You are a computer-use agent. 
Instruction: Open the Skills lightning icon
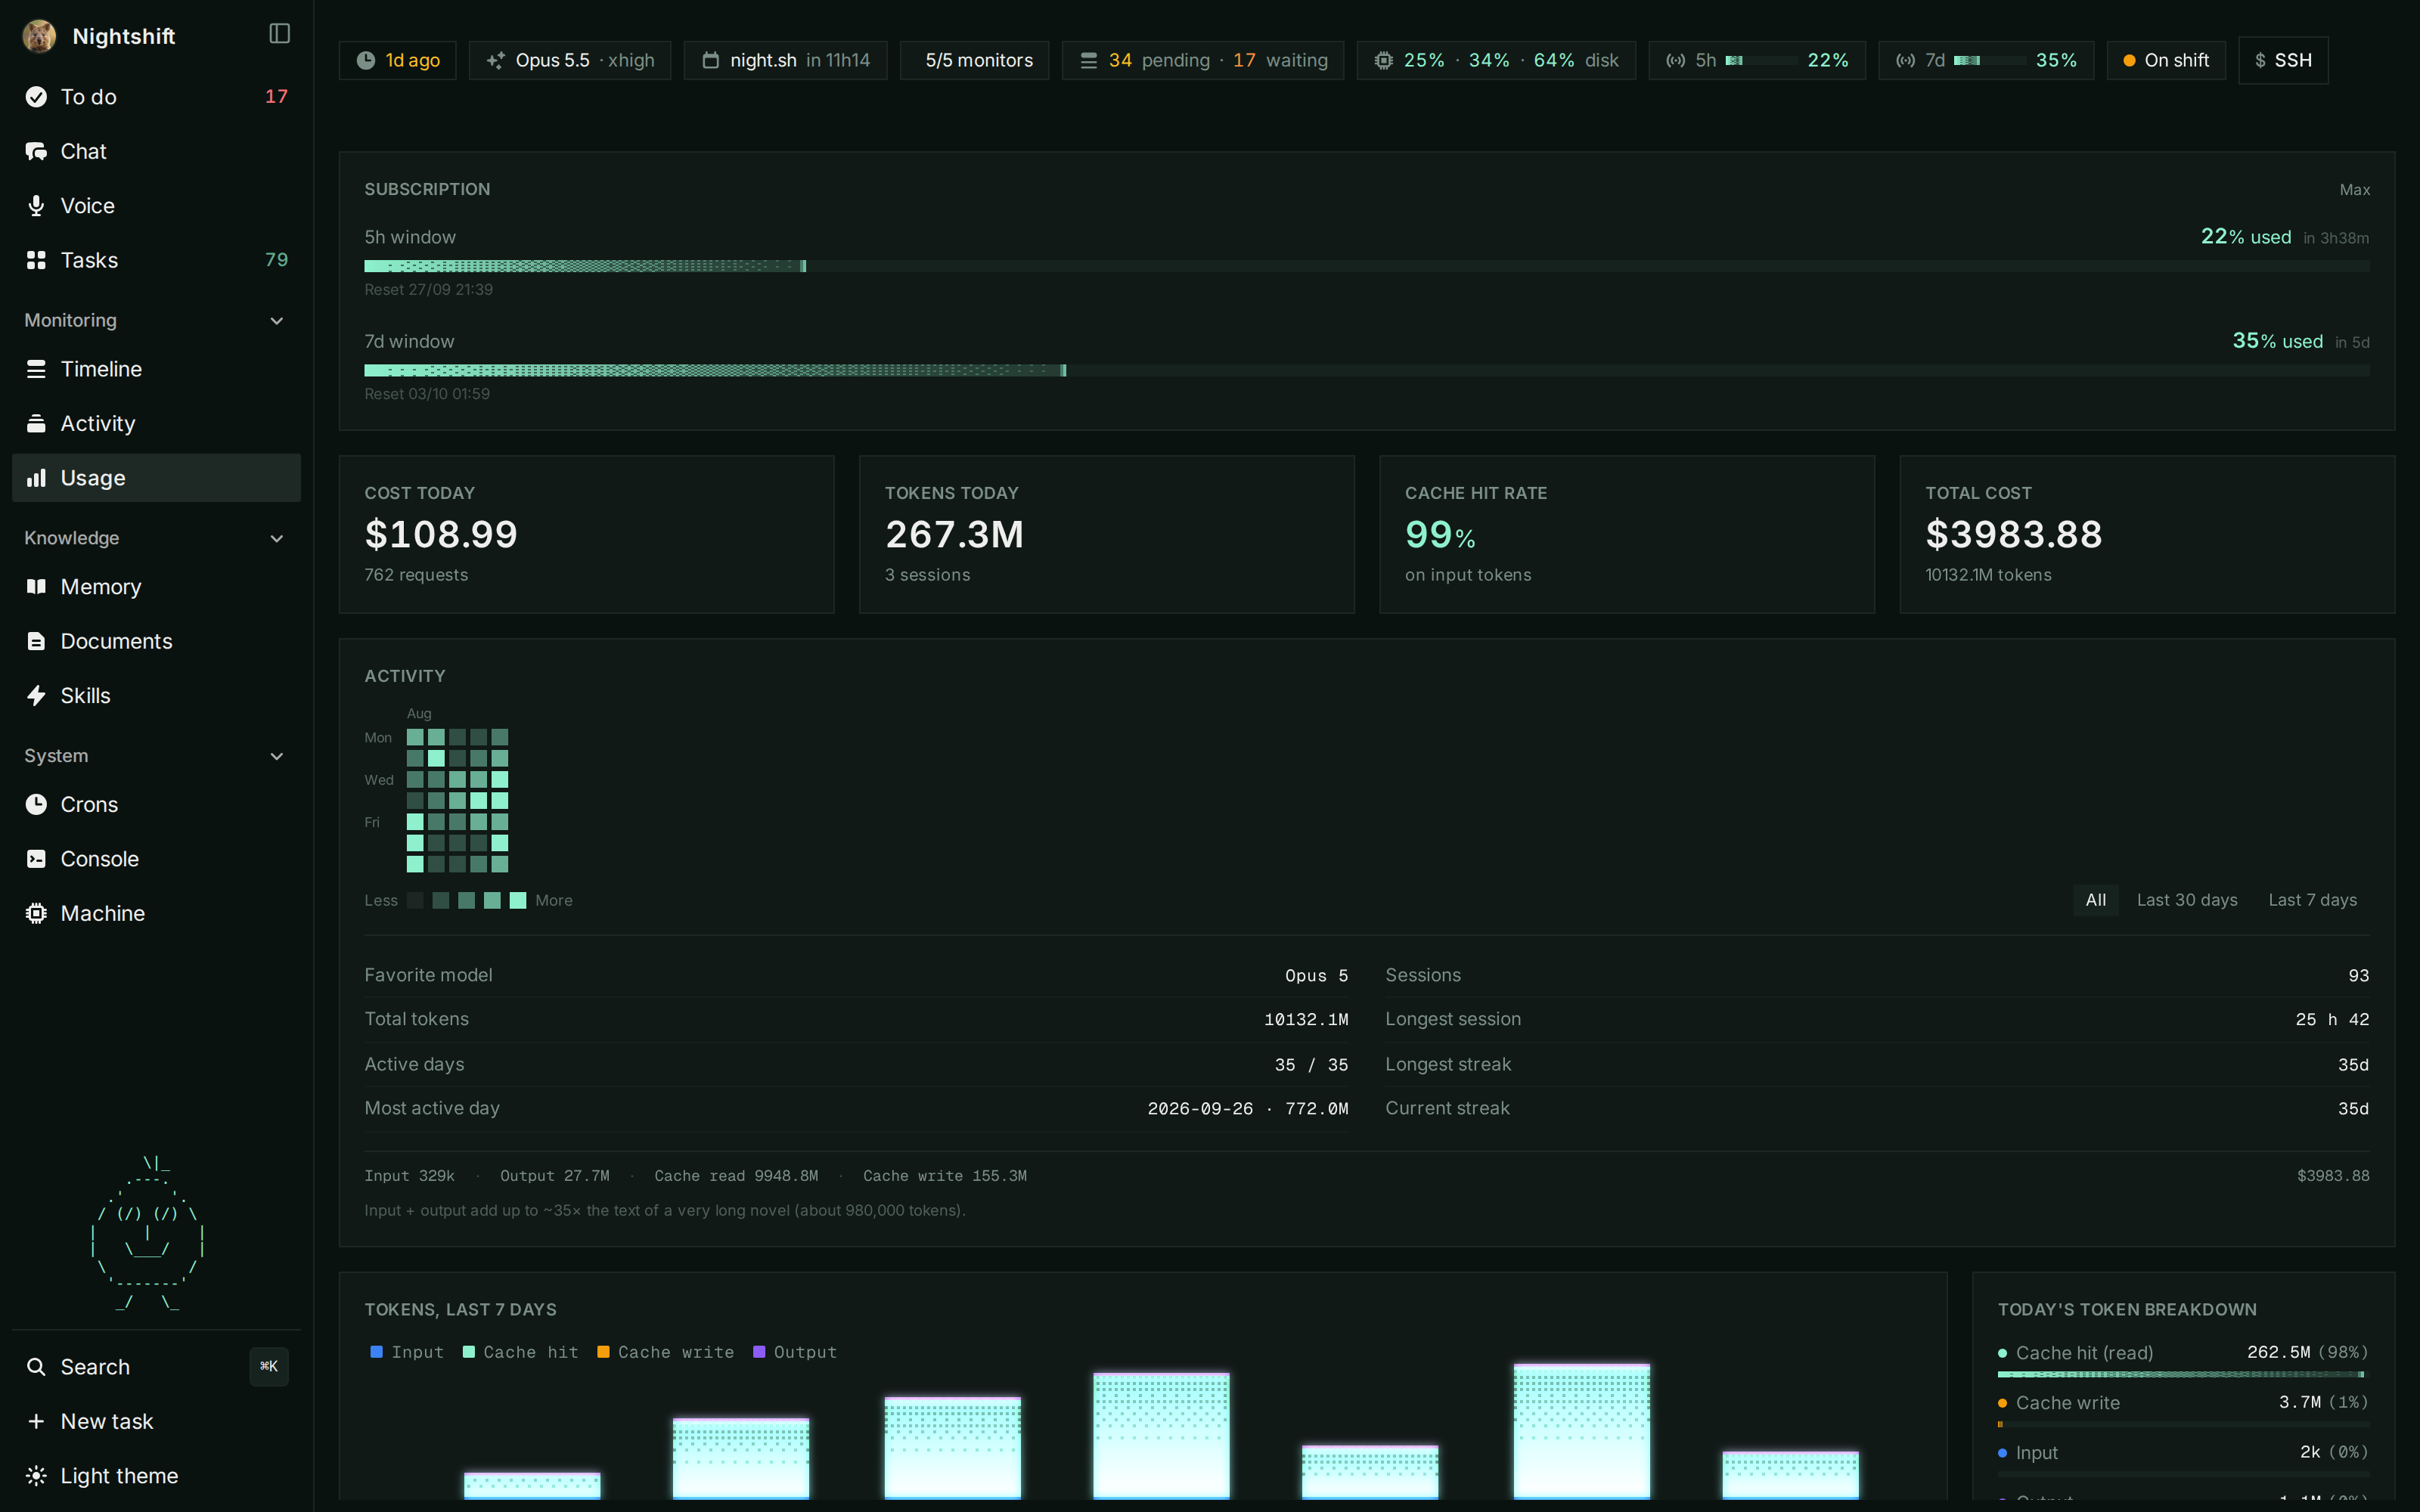tap(36, 696)
